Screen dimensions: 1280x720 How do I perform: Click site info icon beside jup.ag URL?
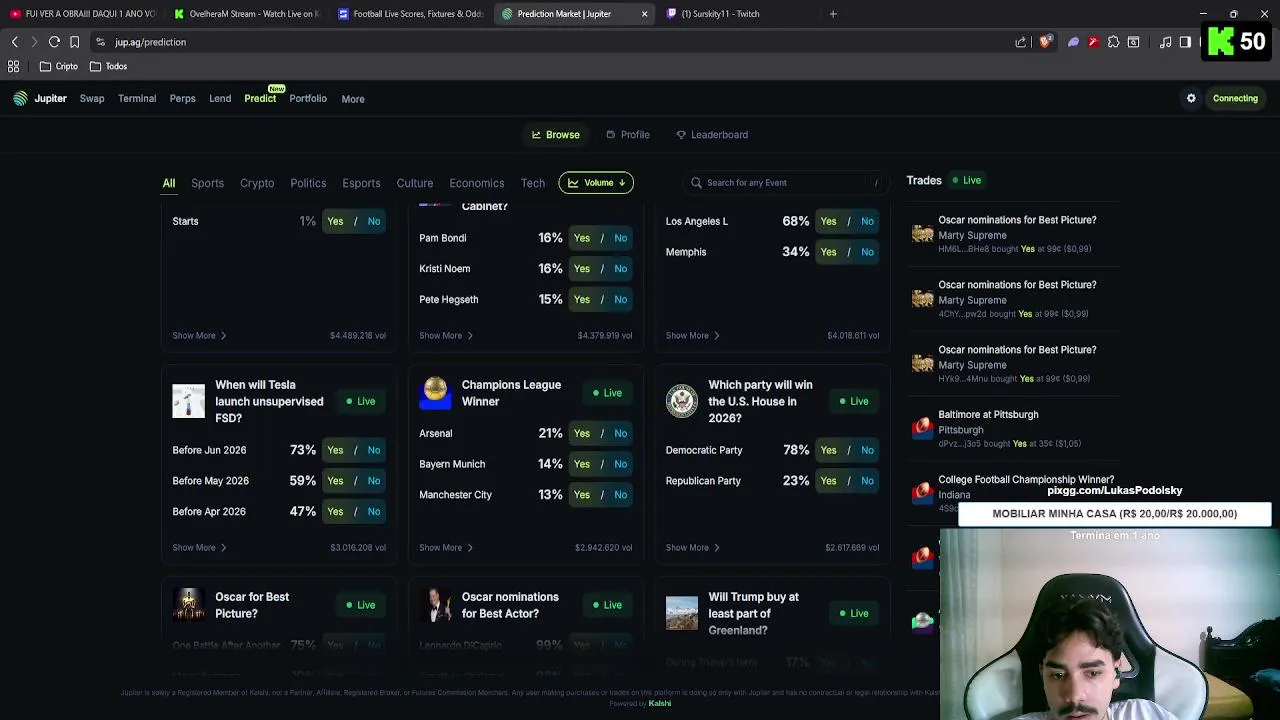(100, 42)
